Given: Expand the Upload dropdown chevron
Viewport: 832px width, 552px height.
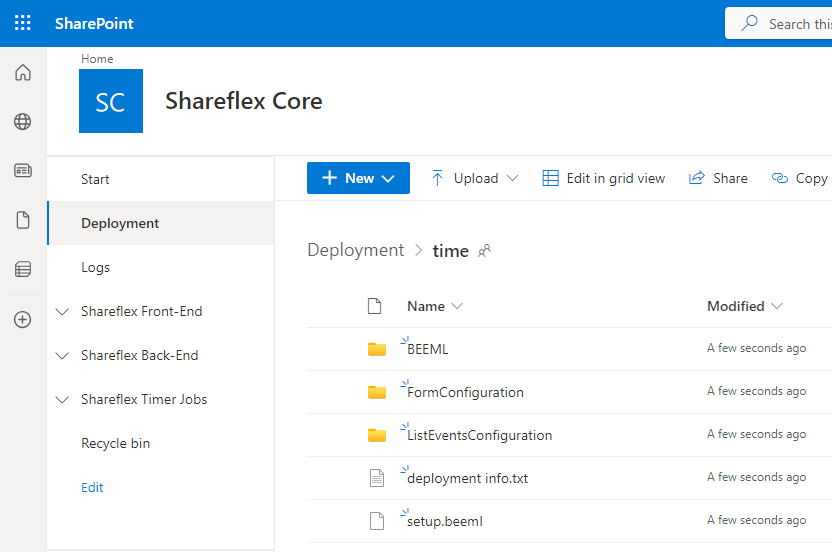Looking at the screenshot, I should coord(512,178).
